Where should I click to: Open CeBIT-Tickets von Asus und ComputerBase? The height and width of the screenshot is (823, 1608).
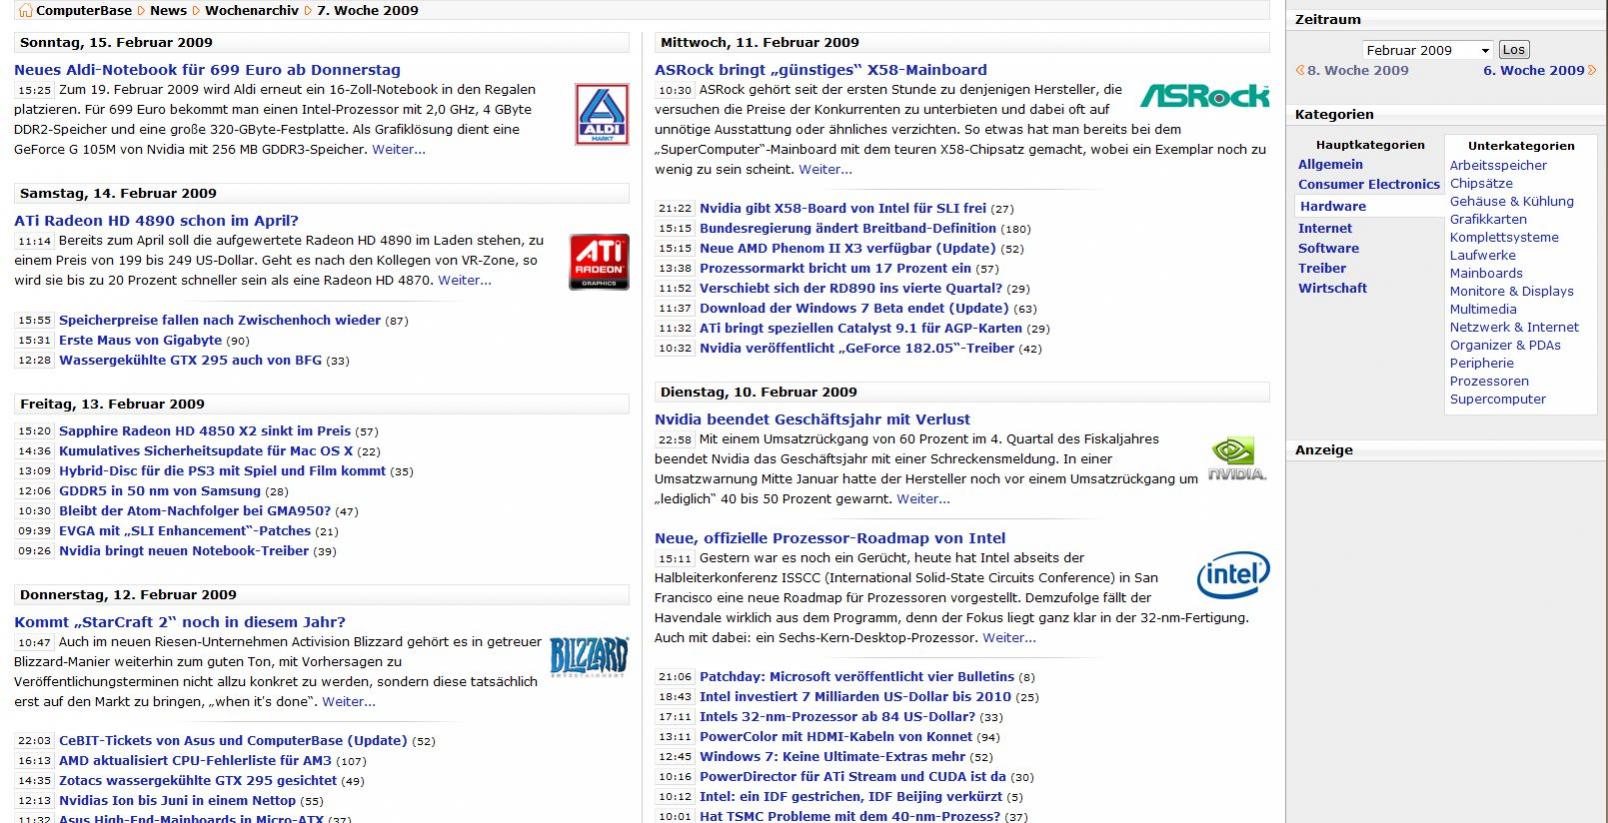(x=233, y=741)
